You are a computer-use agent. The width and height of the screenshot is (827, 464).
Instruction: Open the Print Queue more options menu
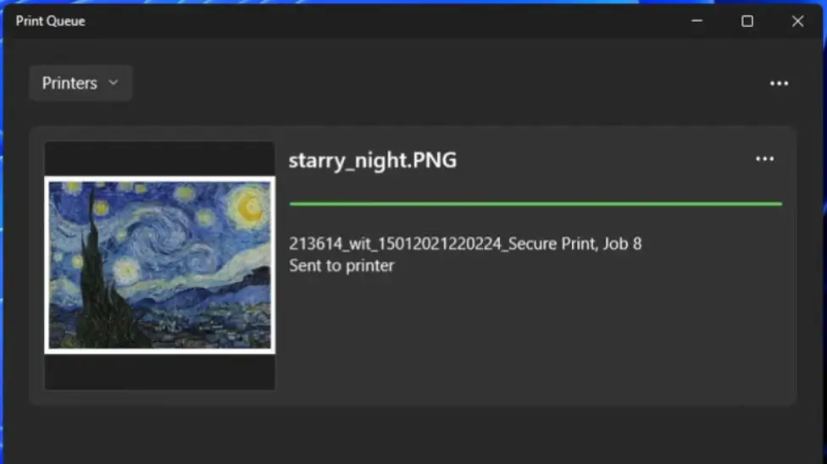point(779,83)
